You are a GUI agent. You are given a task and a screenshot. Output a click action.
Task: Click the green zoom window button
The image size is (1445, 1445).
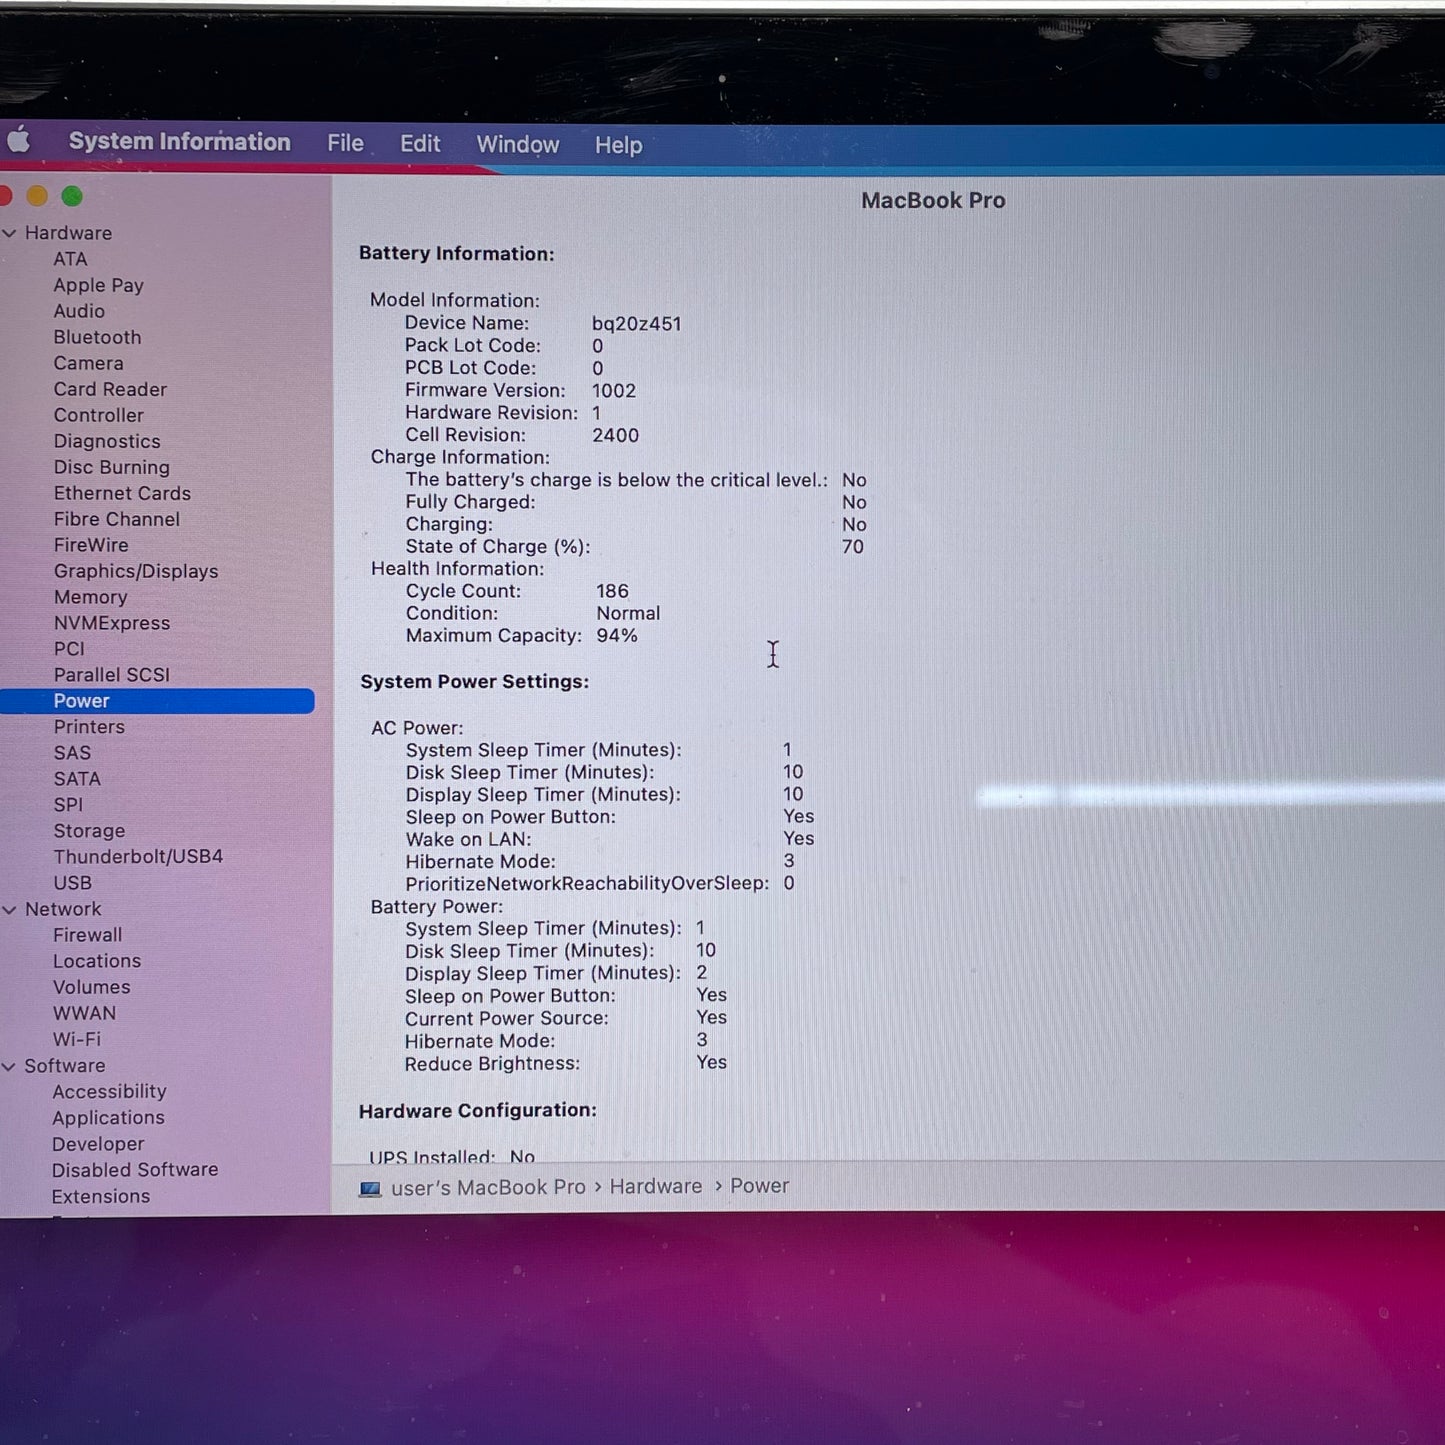[72, 196]
